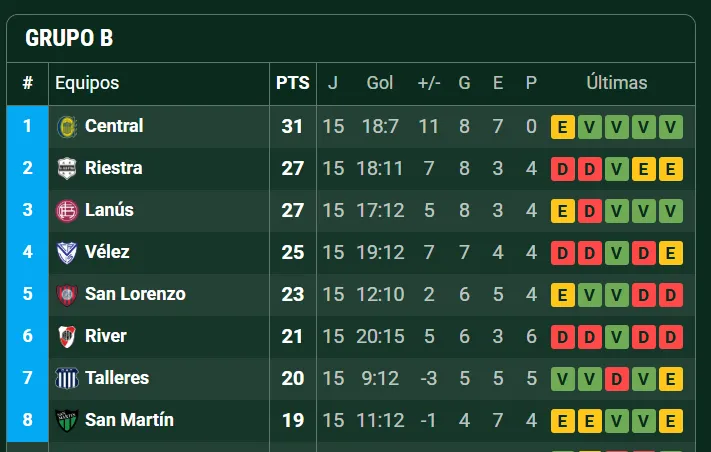Click the position 1 rank cell

(27, 126)
